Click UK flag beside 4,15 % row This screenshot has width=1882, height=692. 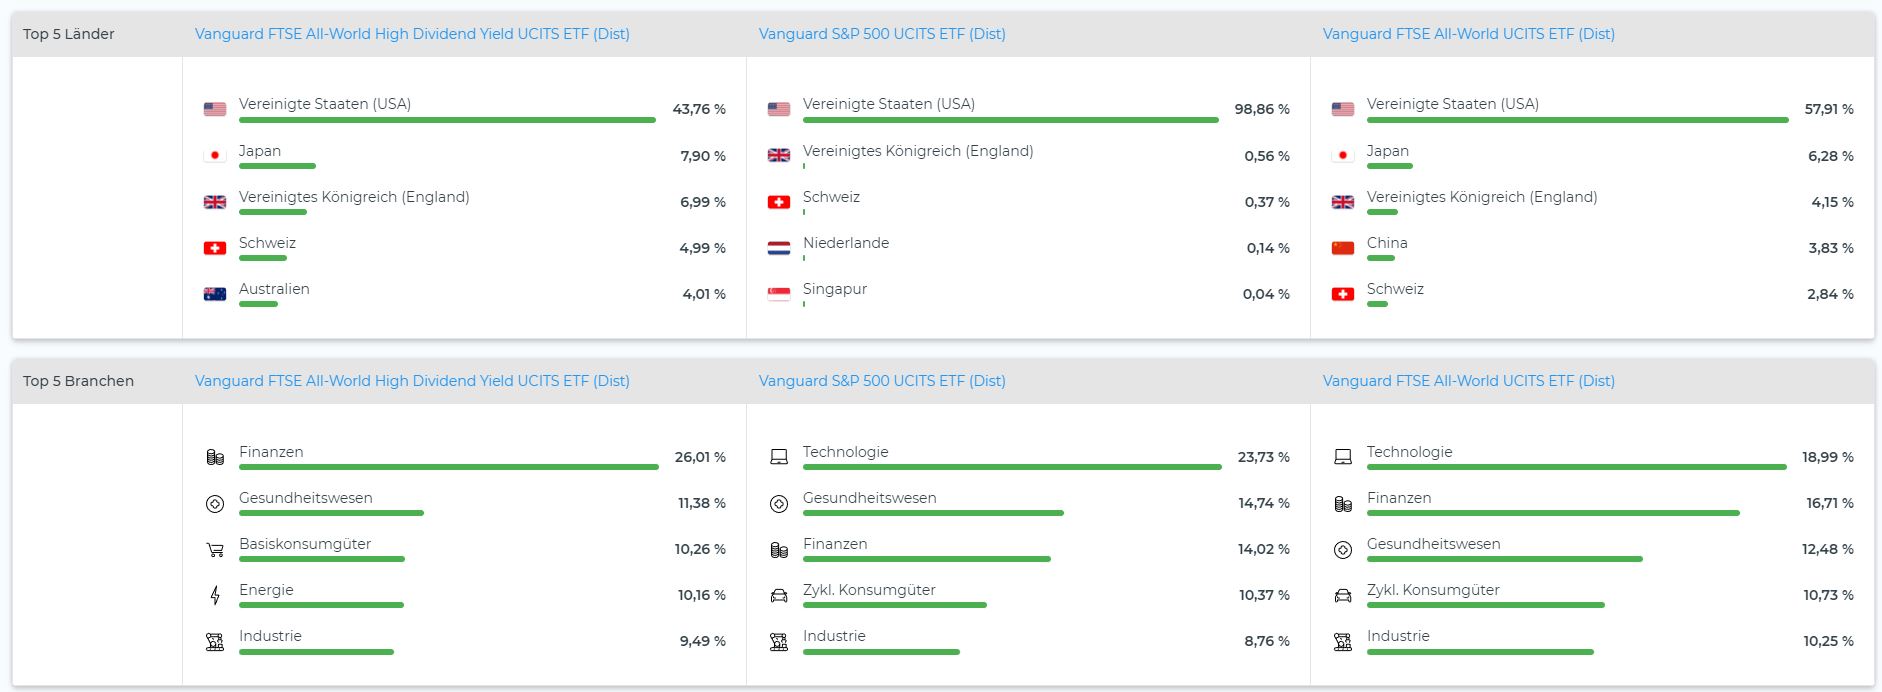coord(1343,202)
